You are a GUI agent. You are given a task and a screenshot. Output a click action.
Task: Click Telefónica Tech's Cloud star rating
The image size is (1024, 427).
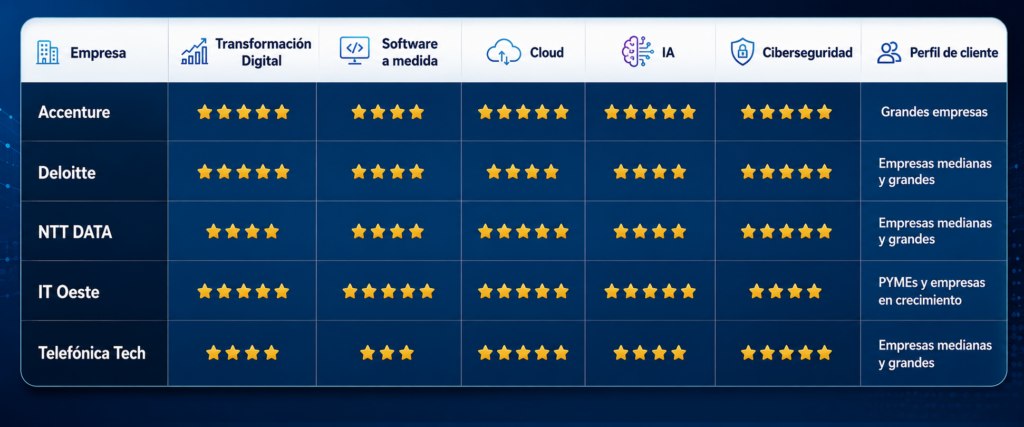pos(523,353)
